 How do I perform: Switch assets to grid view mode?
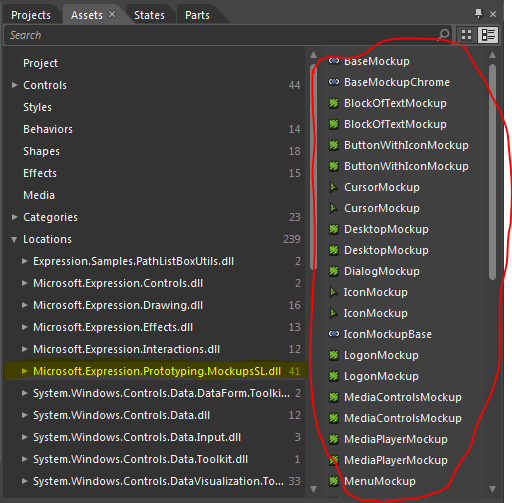tap(467, 35)
